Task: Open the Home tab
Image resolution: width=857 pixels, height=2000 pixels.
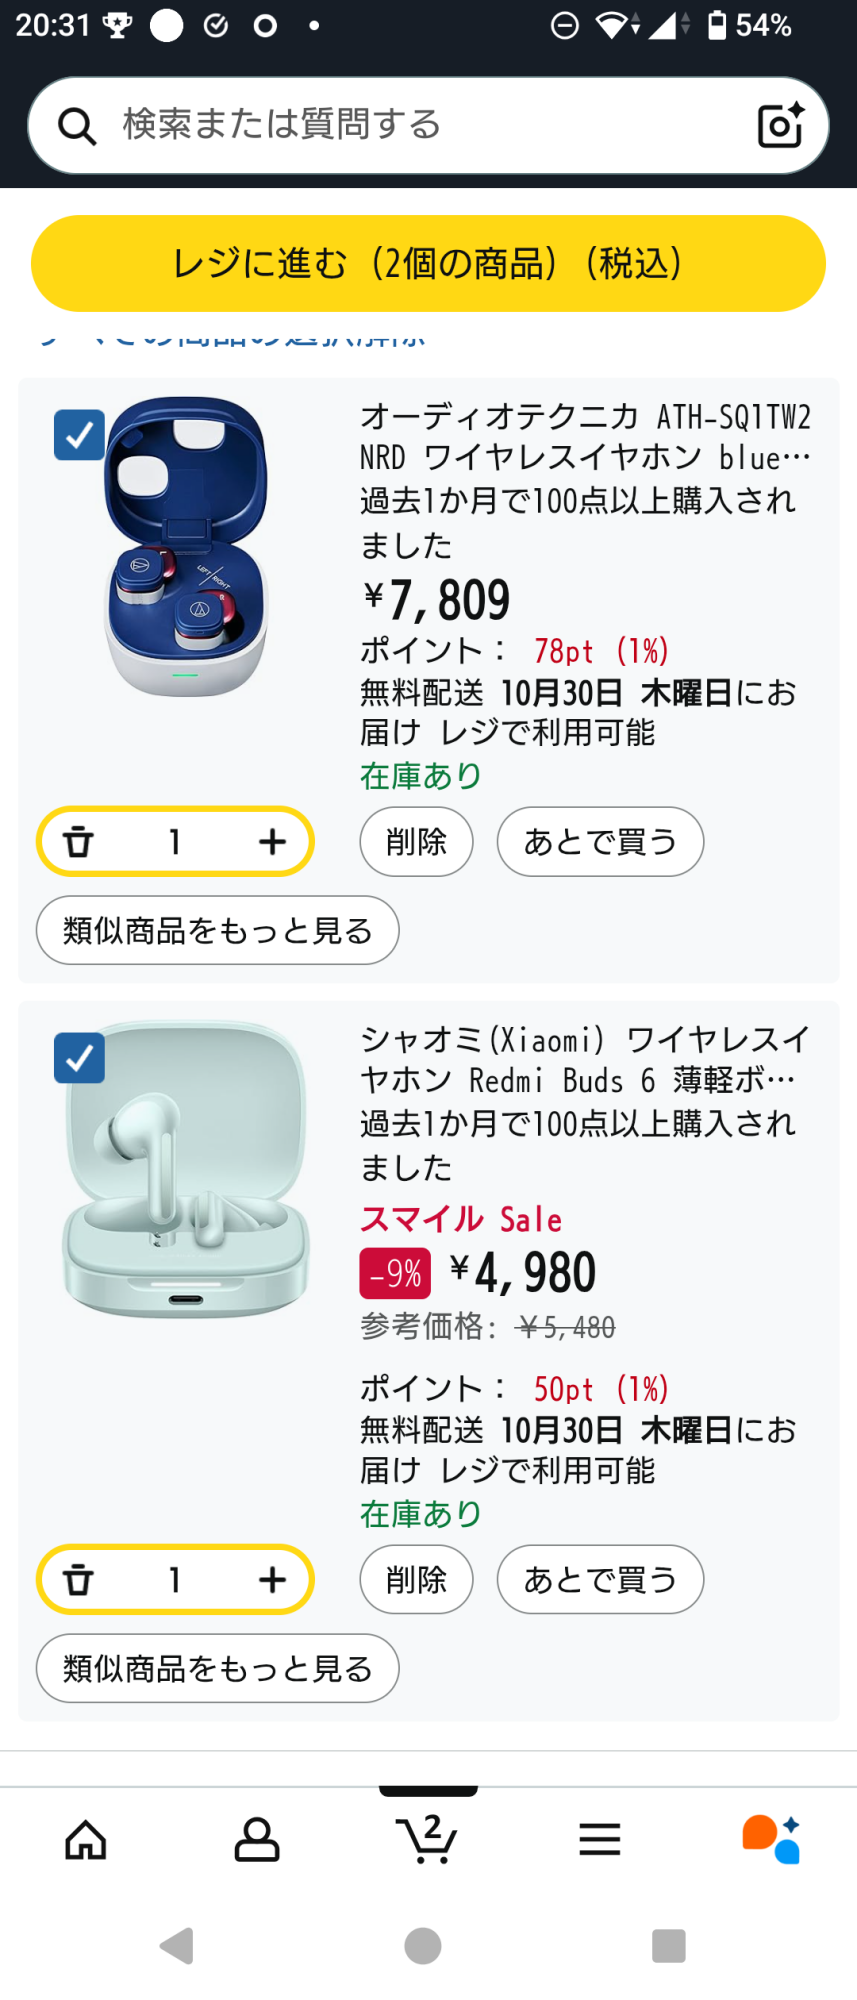Action: pyautogui.click(x=86, y=1838)
